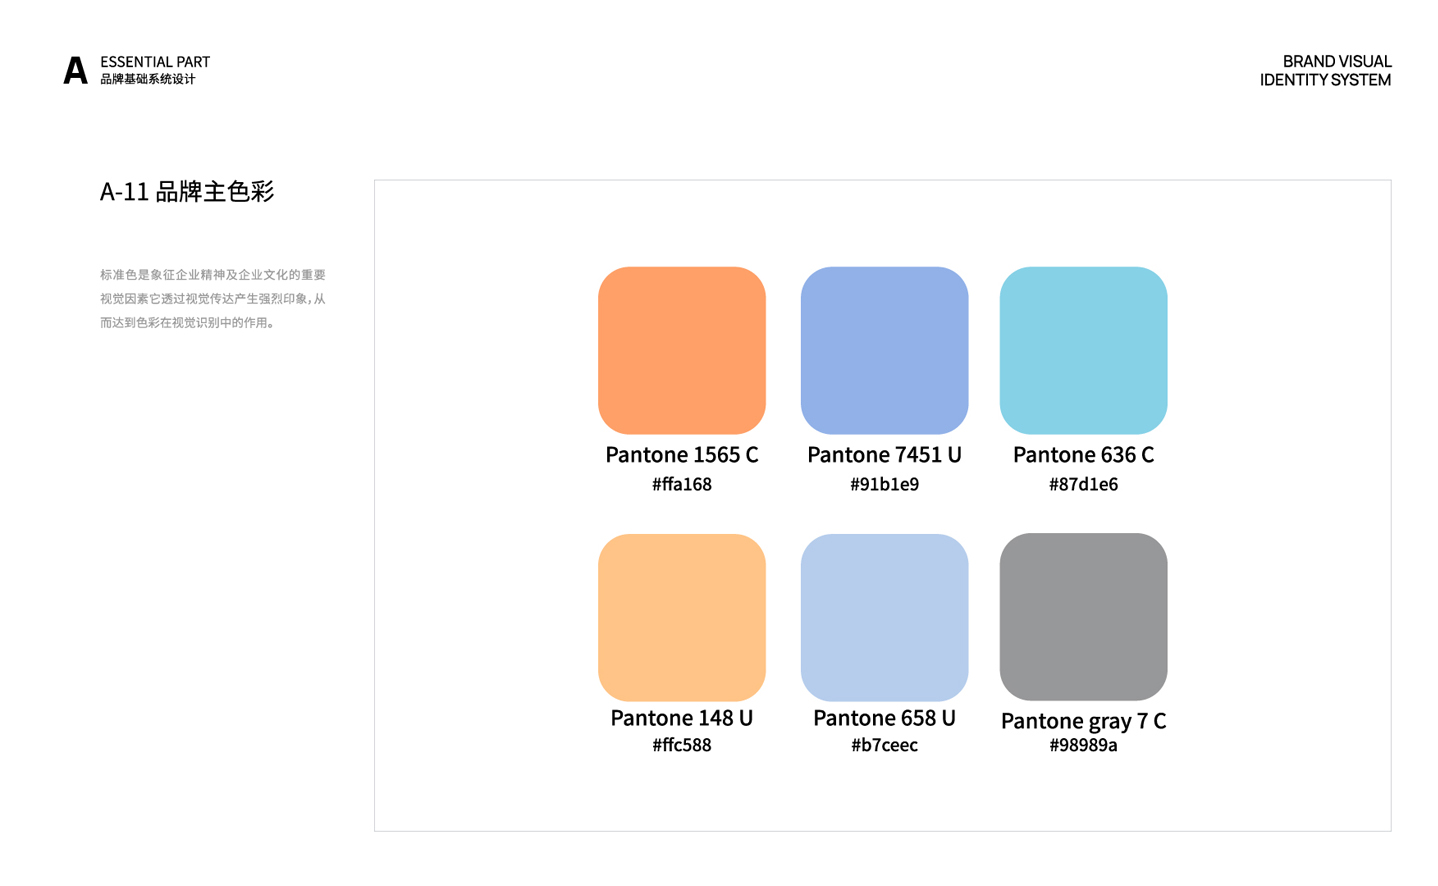
Task: Select the blue Pantone 7451 U swatch
Action: point(884,350)
